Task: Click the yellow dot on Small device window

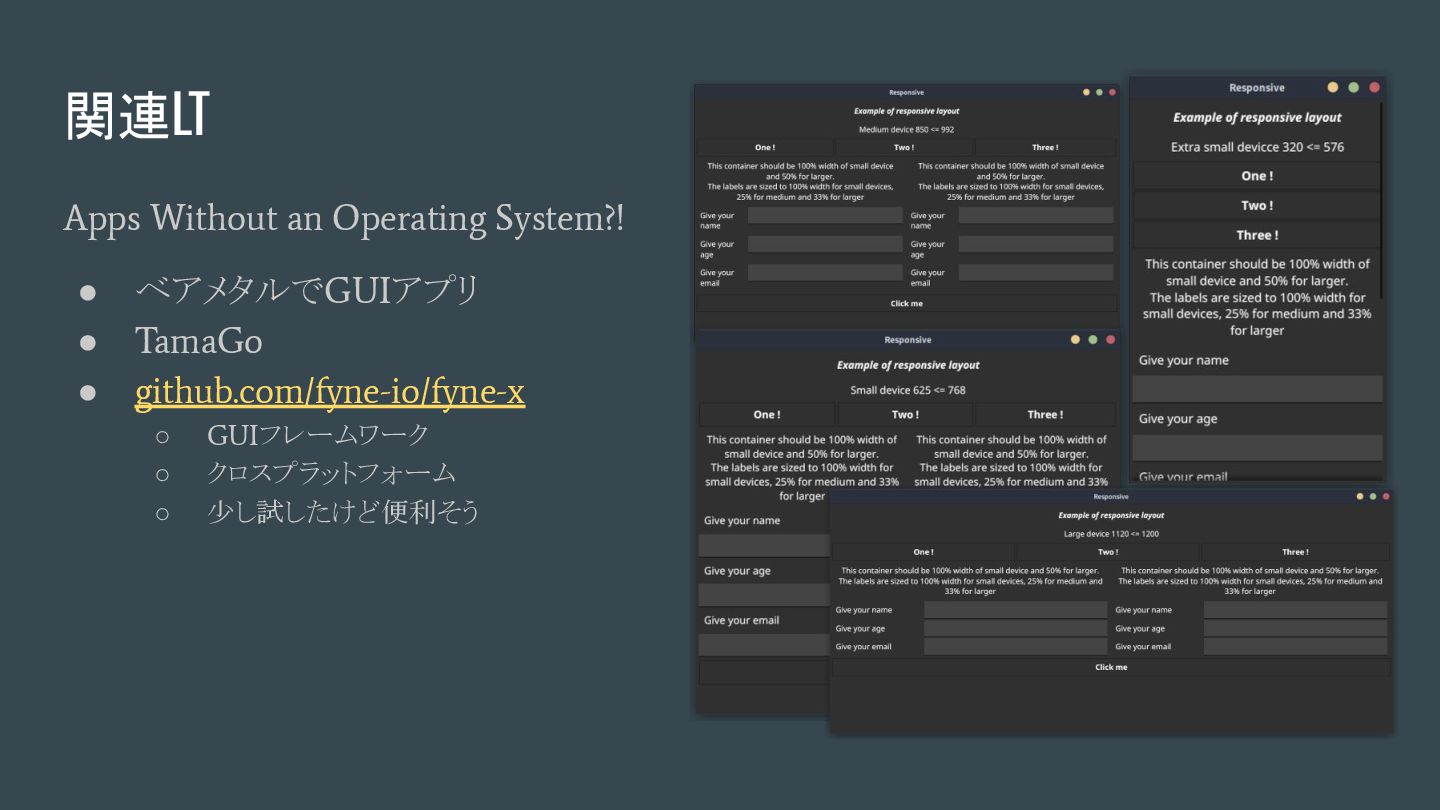Action: pos(1075,340)
